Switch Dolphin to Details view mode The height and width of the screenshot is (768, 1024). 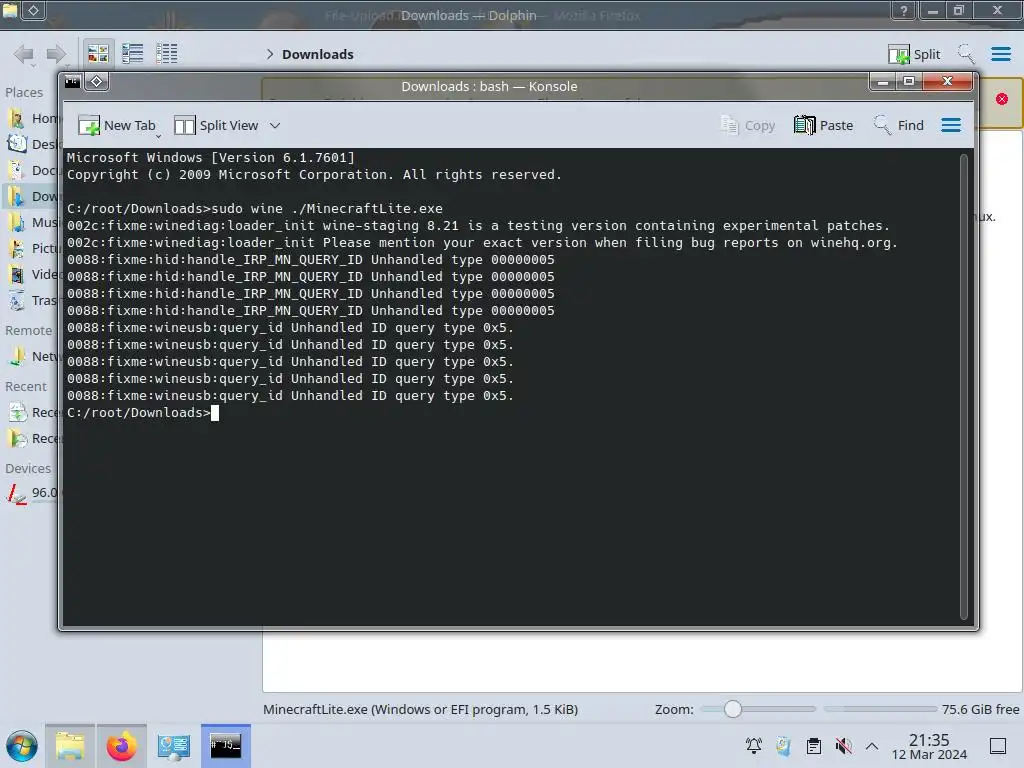point(167,54)
